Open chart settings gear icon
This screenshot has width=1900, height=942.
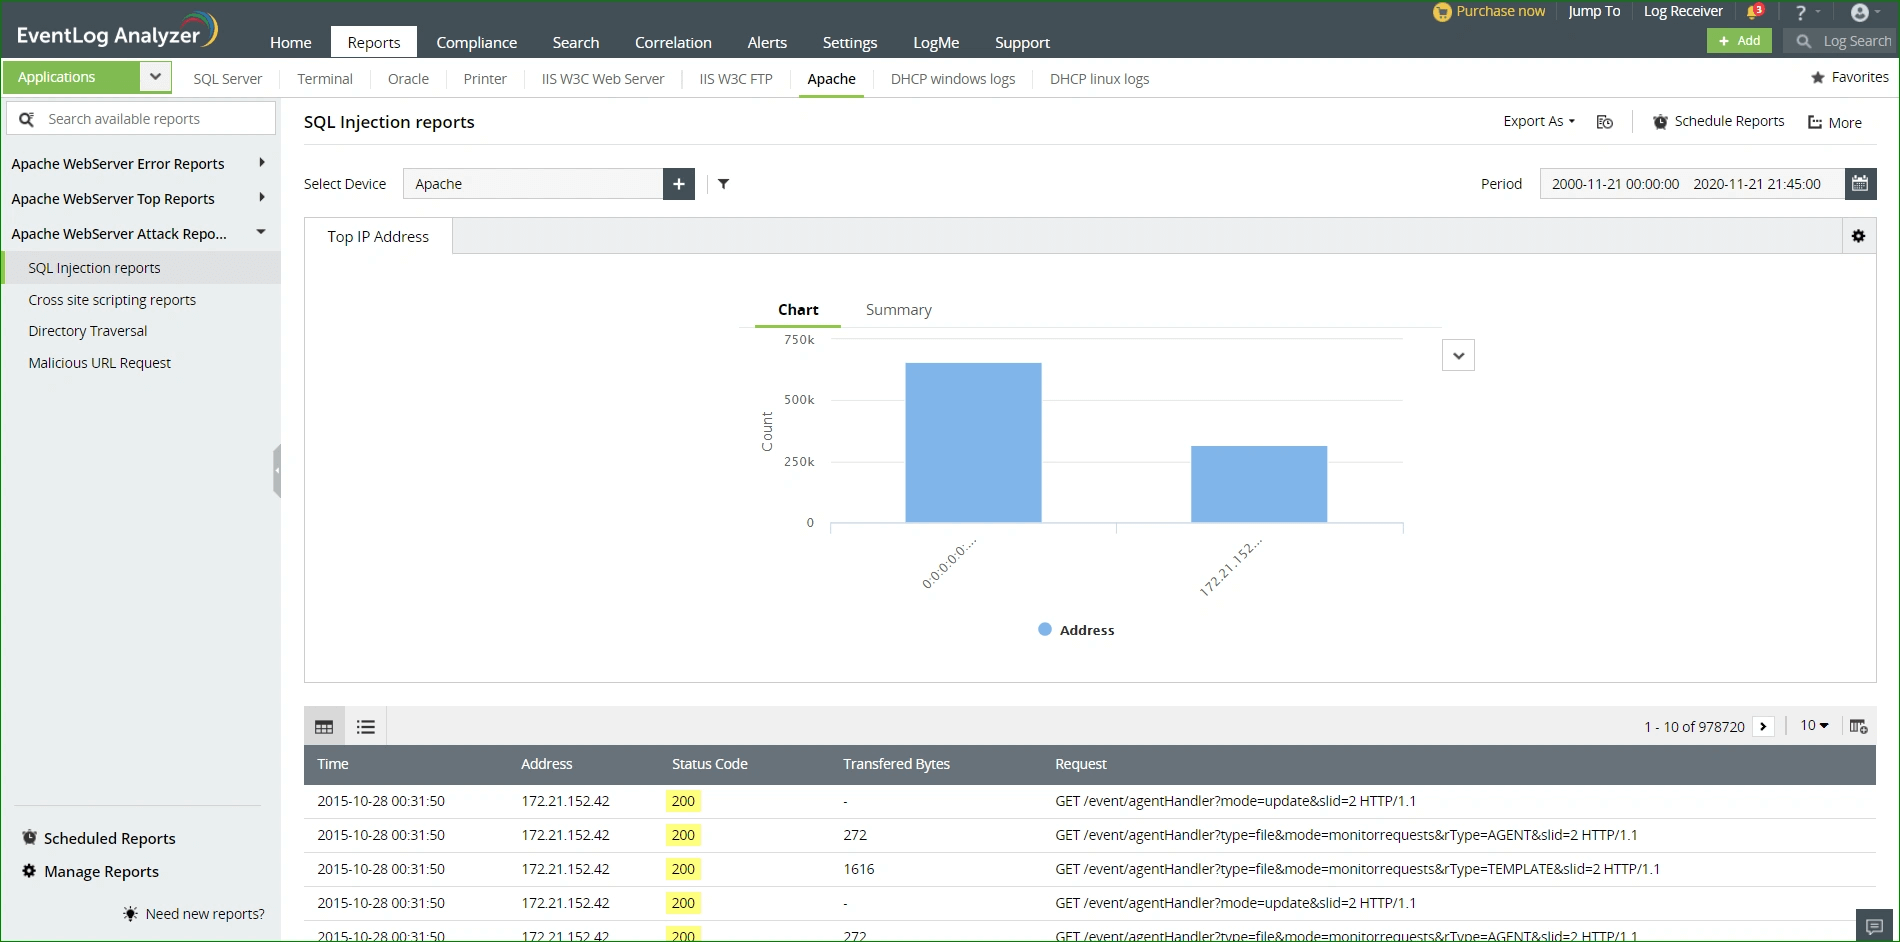(1858, 236)
